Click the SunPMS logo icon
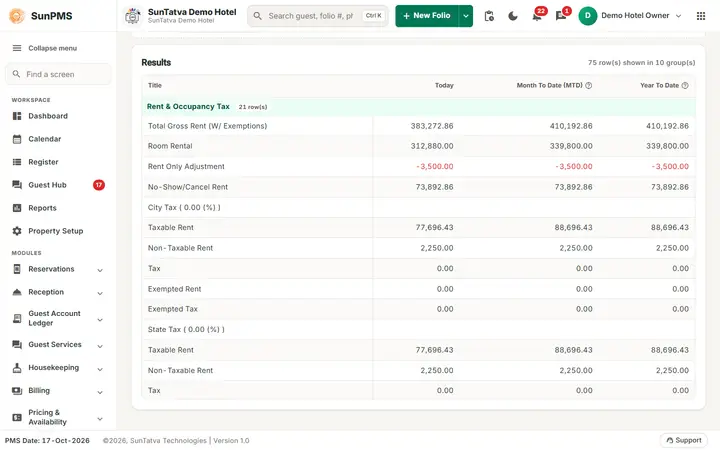The width and height of the screenshot is (720, 450). [17, 16]
